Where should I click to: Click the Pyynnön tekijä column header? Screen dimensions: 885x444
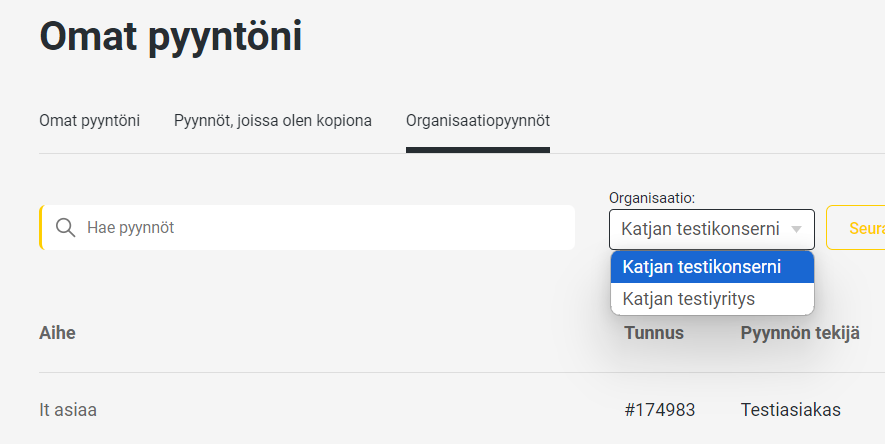coord(799,333)
